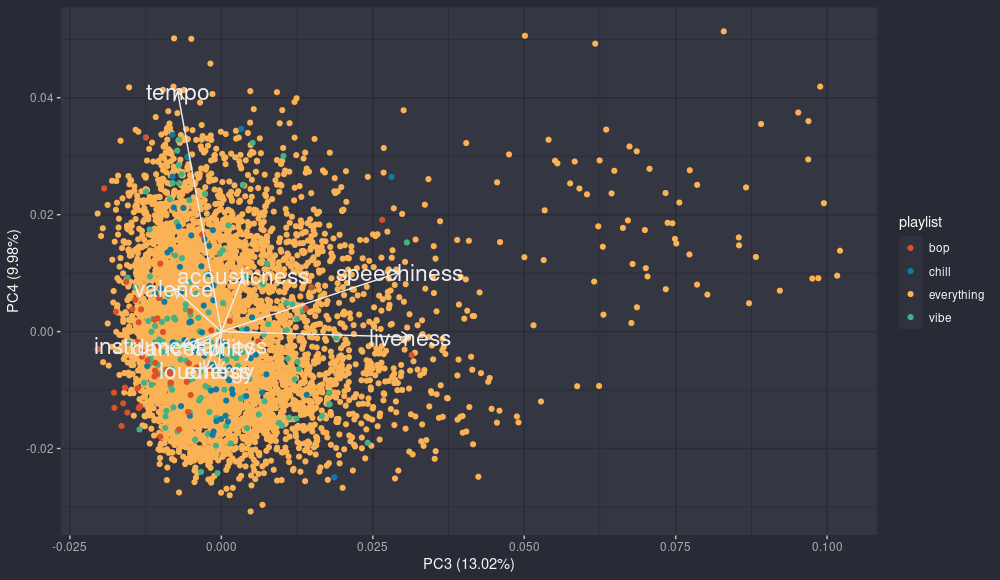The width and height of the screenshot is (1000, 580).
Task: Click the 'acousticness' loading label
Action: point(243,277)
